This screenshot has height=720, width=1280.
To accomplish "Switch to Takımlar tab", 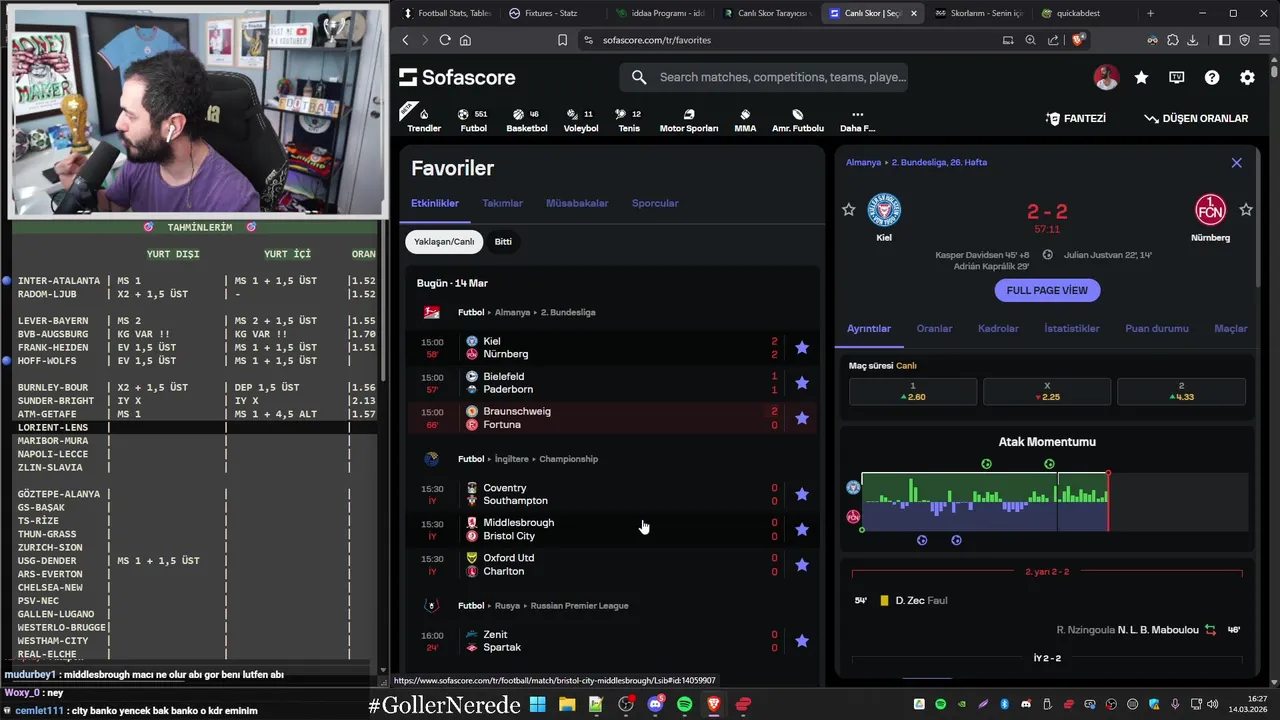I will pyautogui.click(x=502, y=203).
